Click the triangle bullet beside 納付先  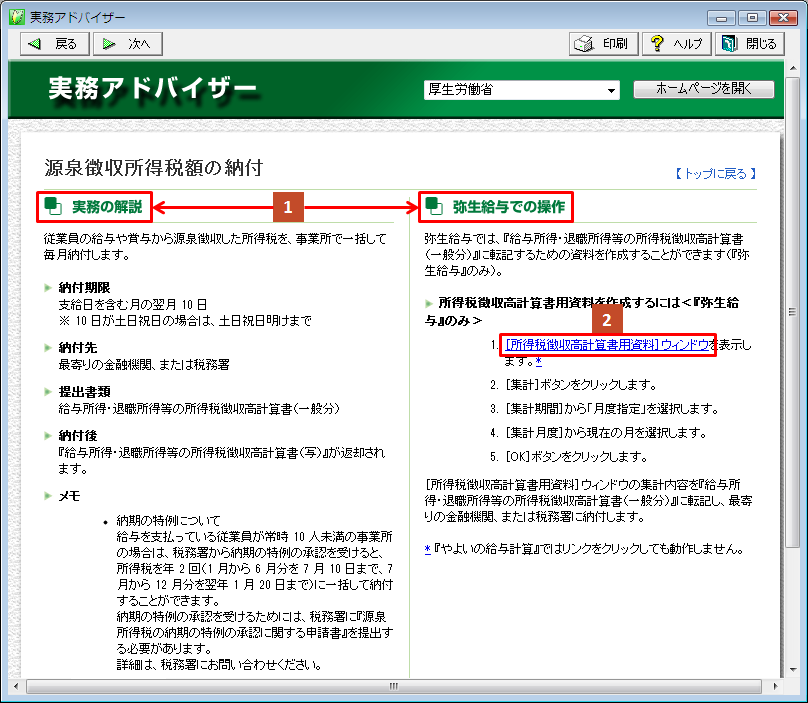click(x=48, y=348)
